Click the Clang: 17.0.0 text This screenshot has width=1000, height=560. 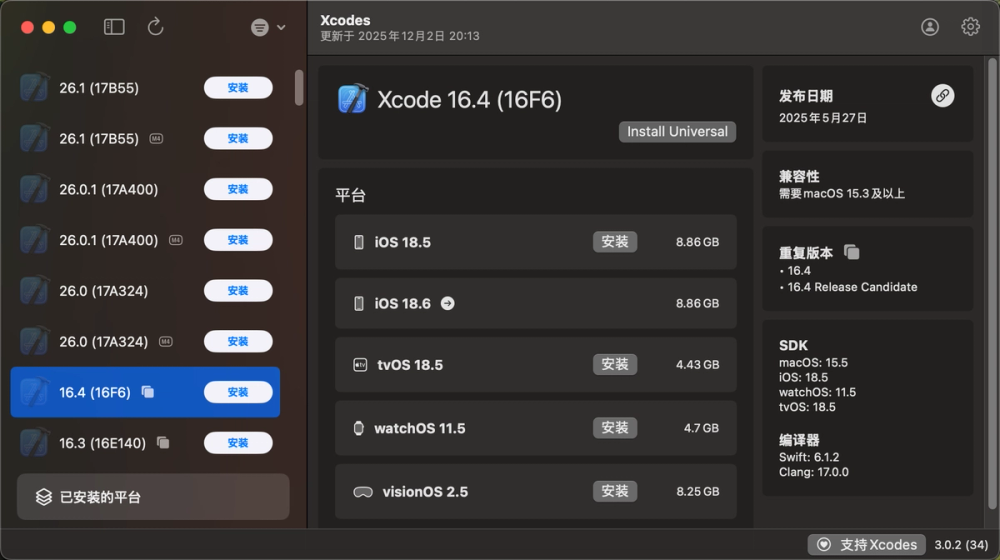click(814, 472)
